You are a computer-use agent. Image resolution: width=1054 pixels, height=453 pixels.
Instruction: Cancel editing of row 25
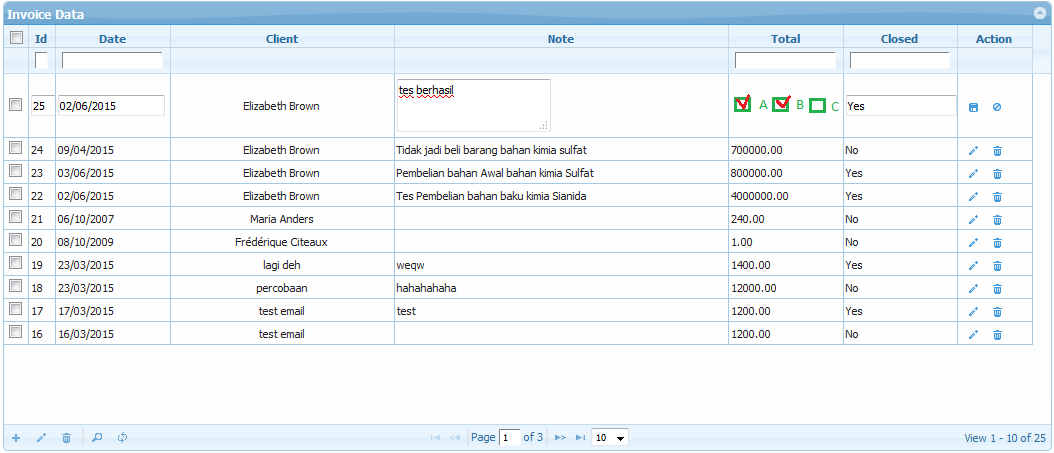[997, 107]
